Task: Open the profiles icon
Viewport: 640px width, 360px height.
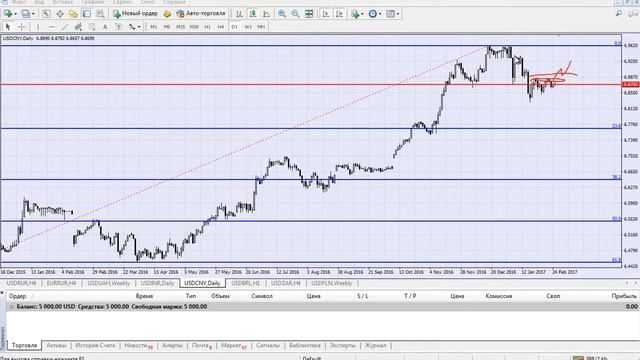Action: (x=25, y=14)
